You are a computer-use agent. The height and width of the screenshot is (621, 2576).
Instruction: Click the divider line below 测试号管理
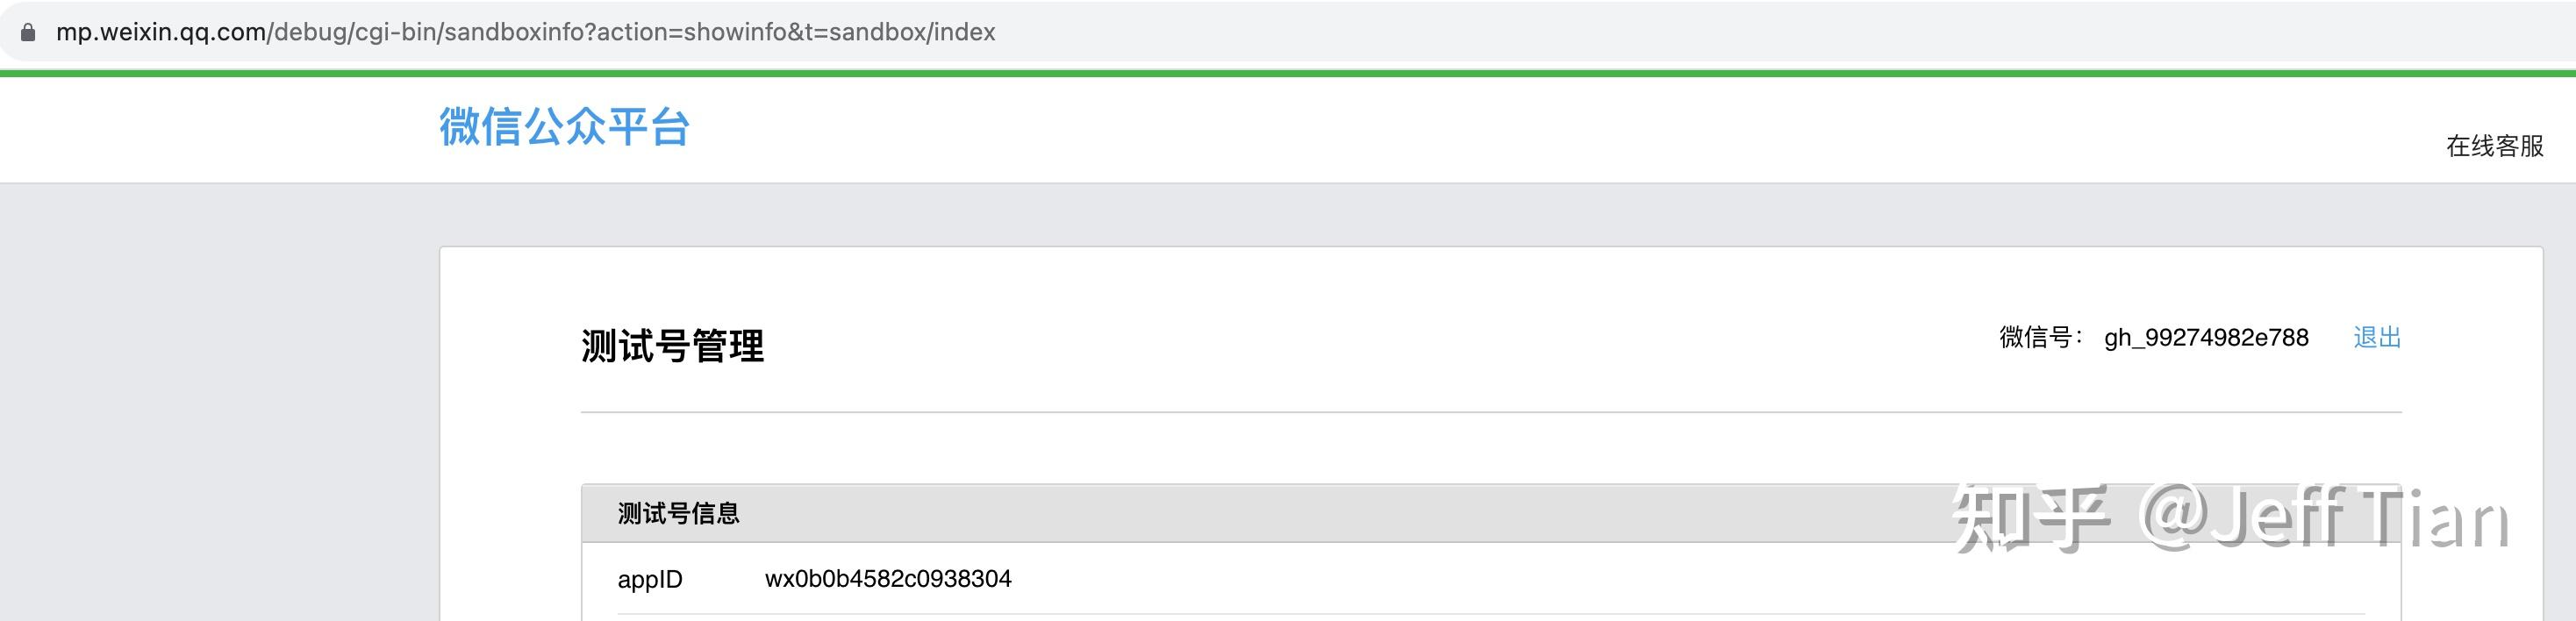(1490, 412)
